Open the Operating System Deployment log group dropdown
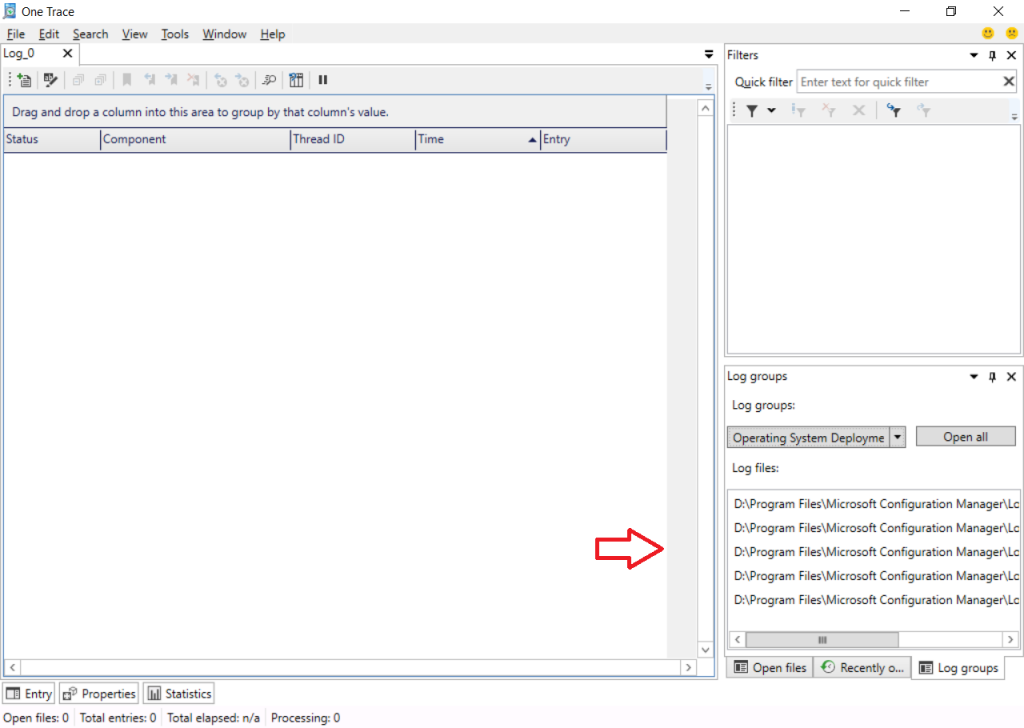1024x728 pixels. (897, 436)
